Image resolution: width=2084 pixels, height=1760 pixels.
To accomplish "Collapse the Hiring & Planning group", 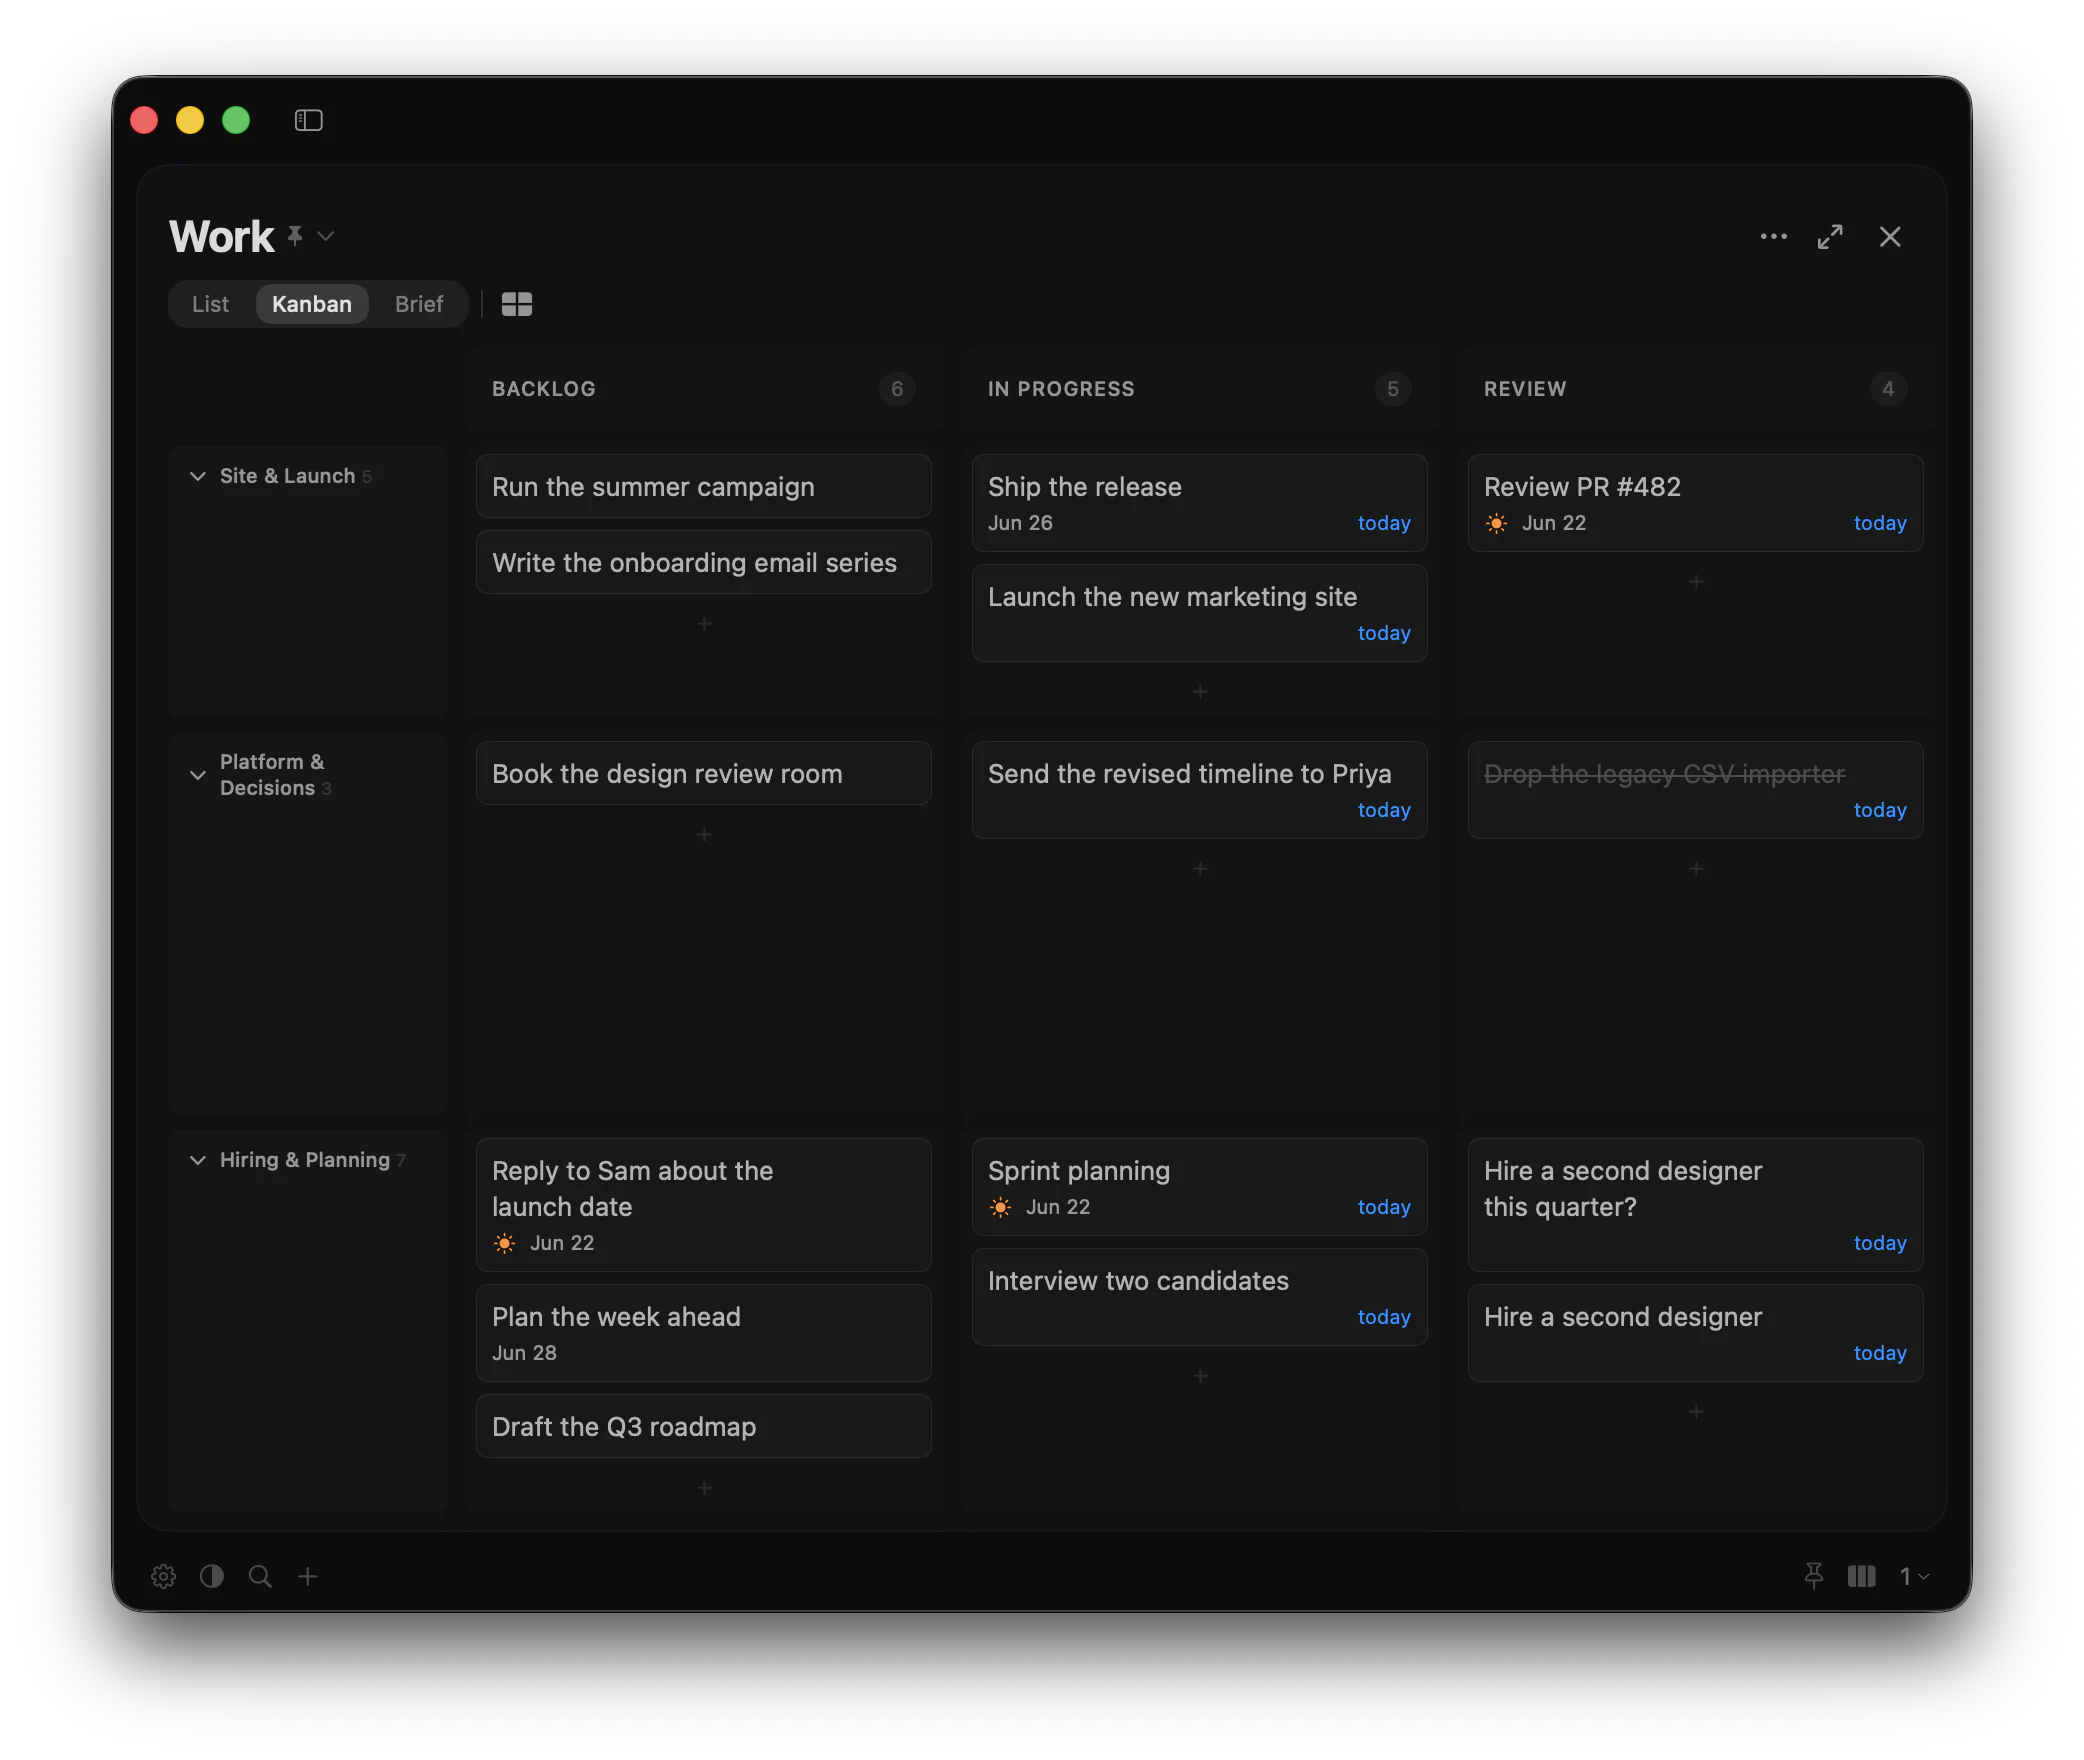I will pyautogui.click(x=198, y=1160).
